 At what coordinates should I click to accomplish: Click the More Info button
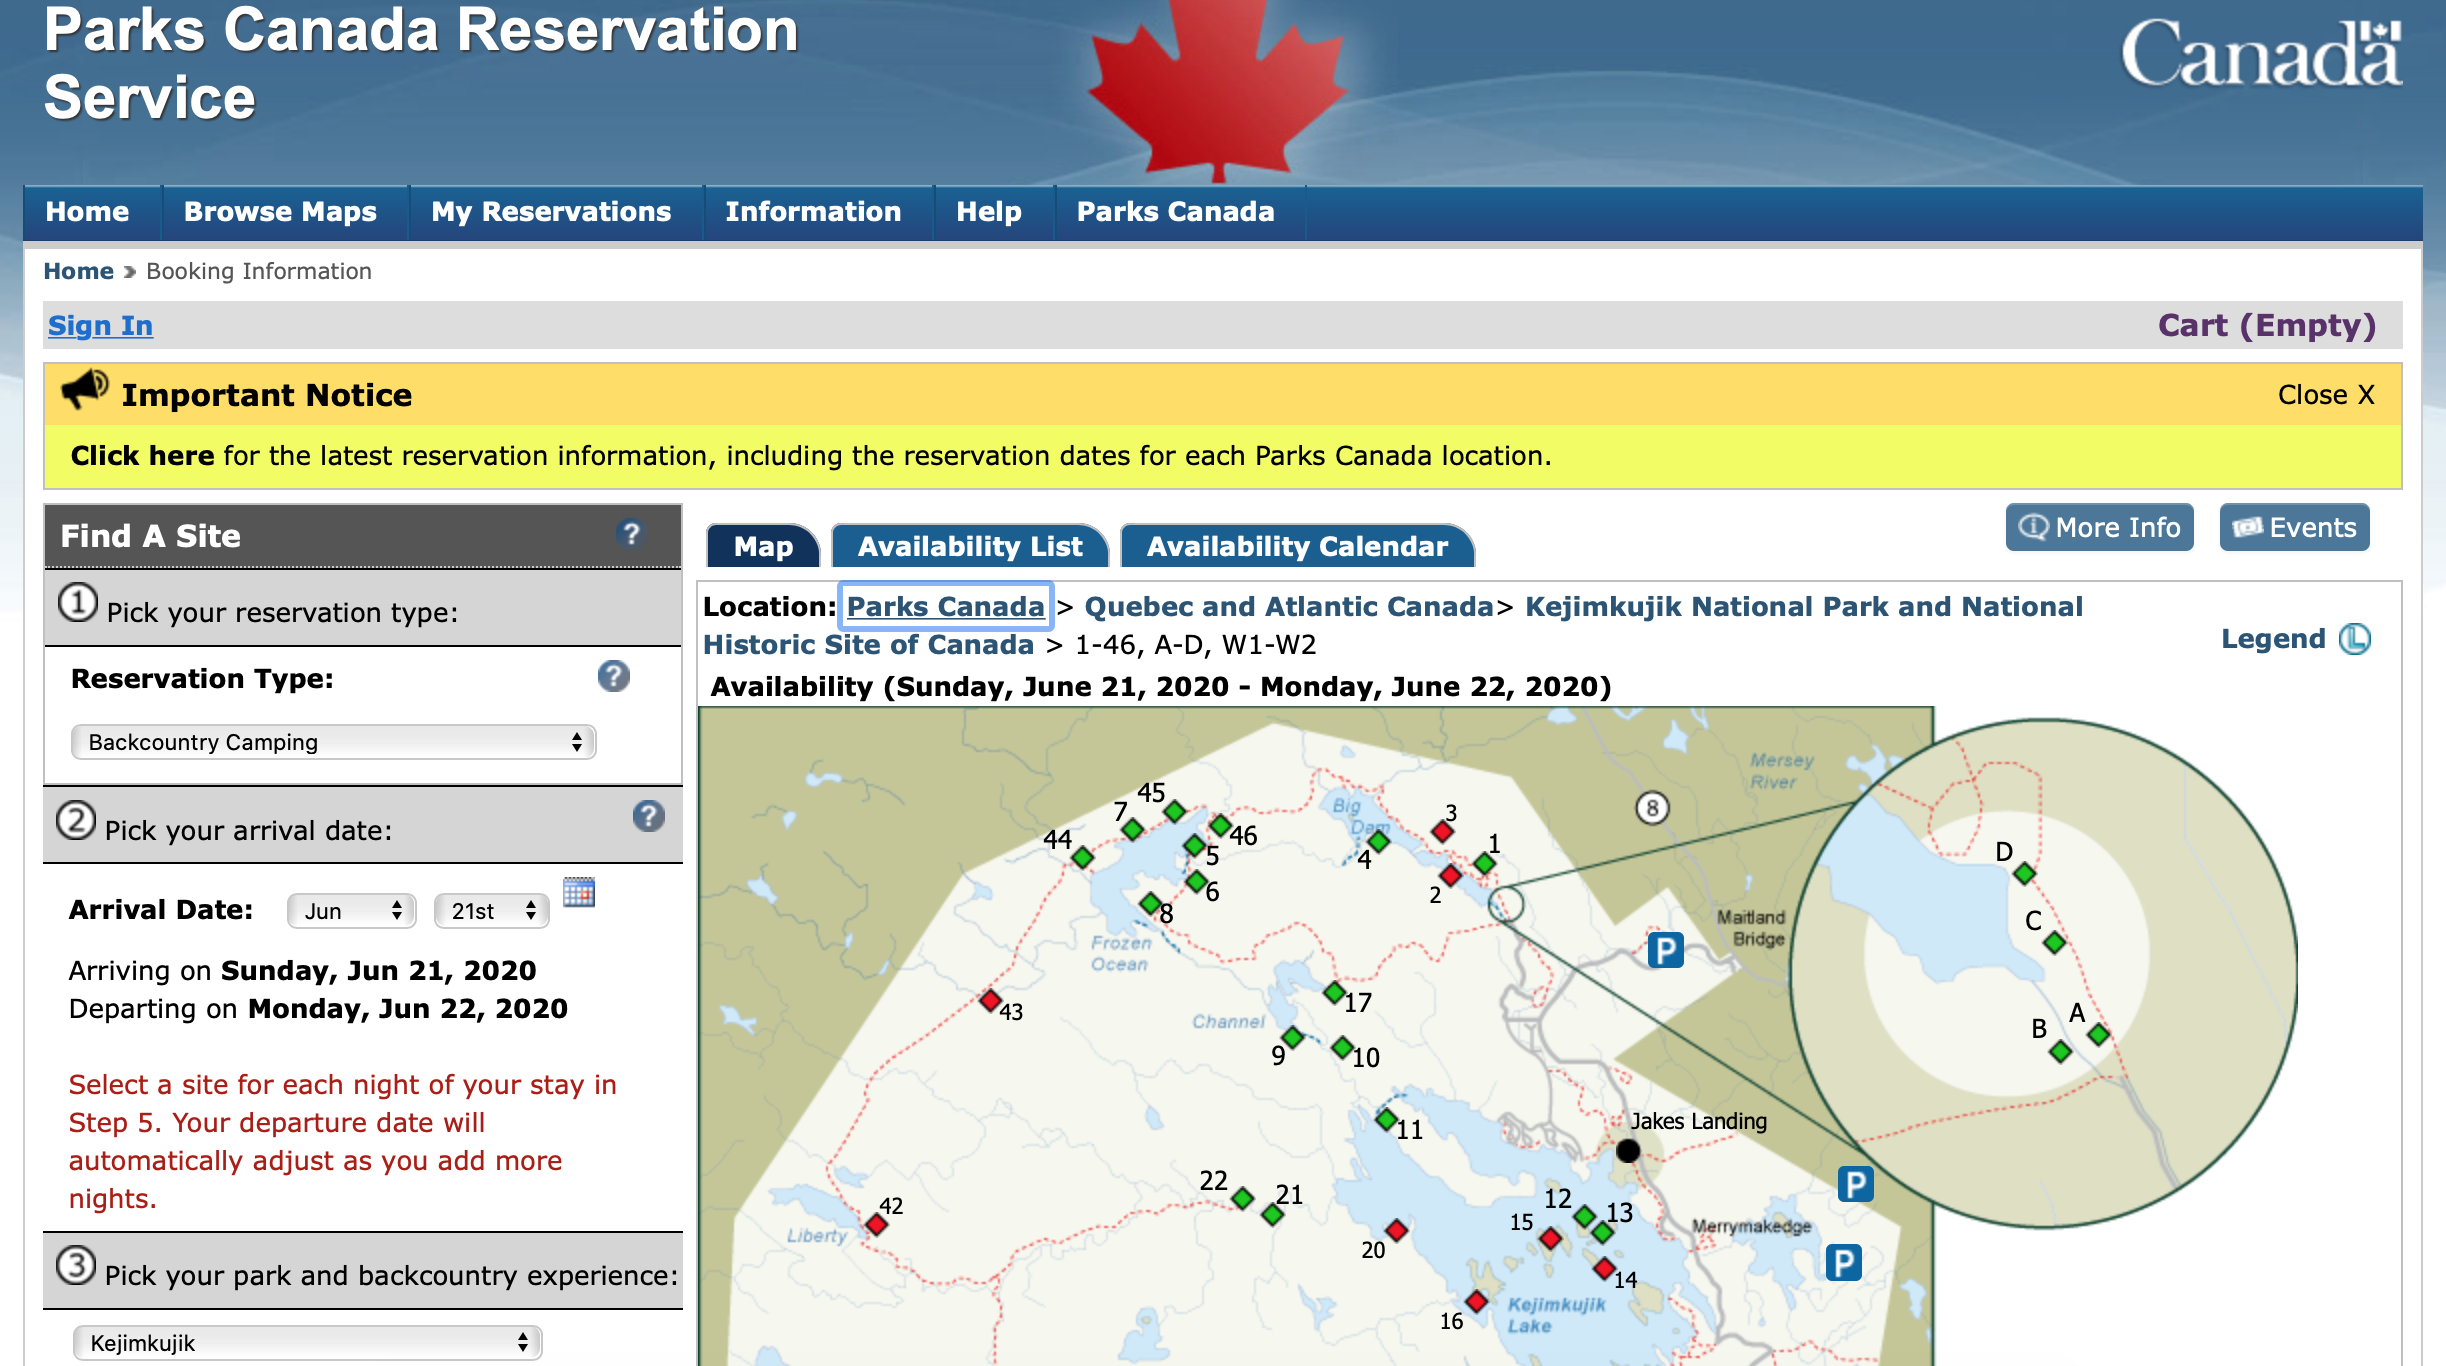pyautogui.click(x=2099, y=527)
